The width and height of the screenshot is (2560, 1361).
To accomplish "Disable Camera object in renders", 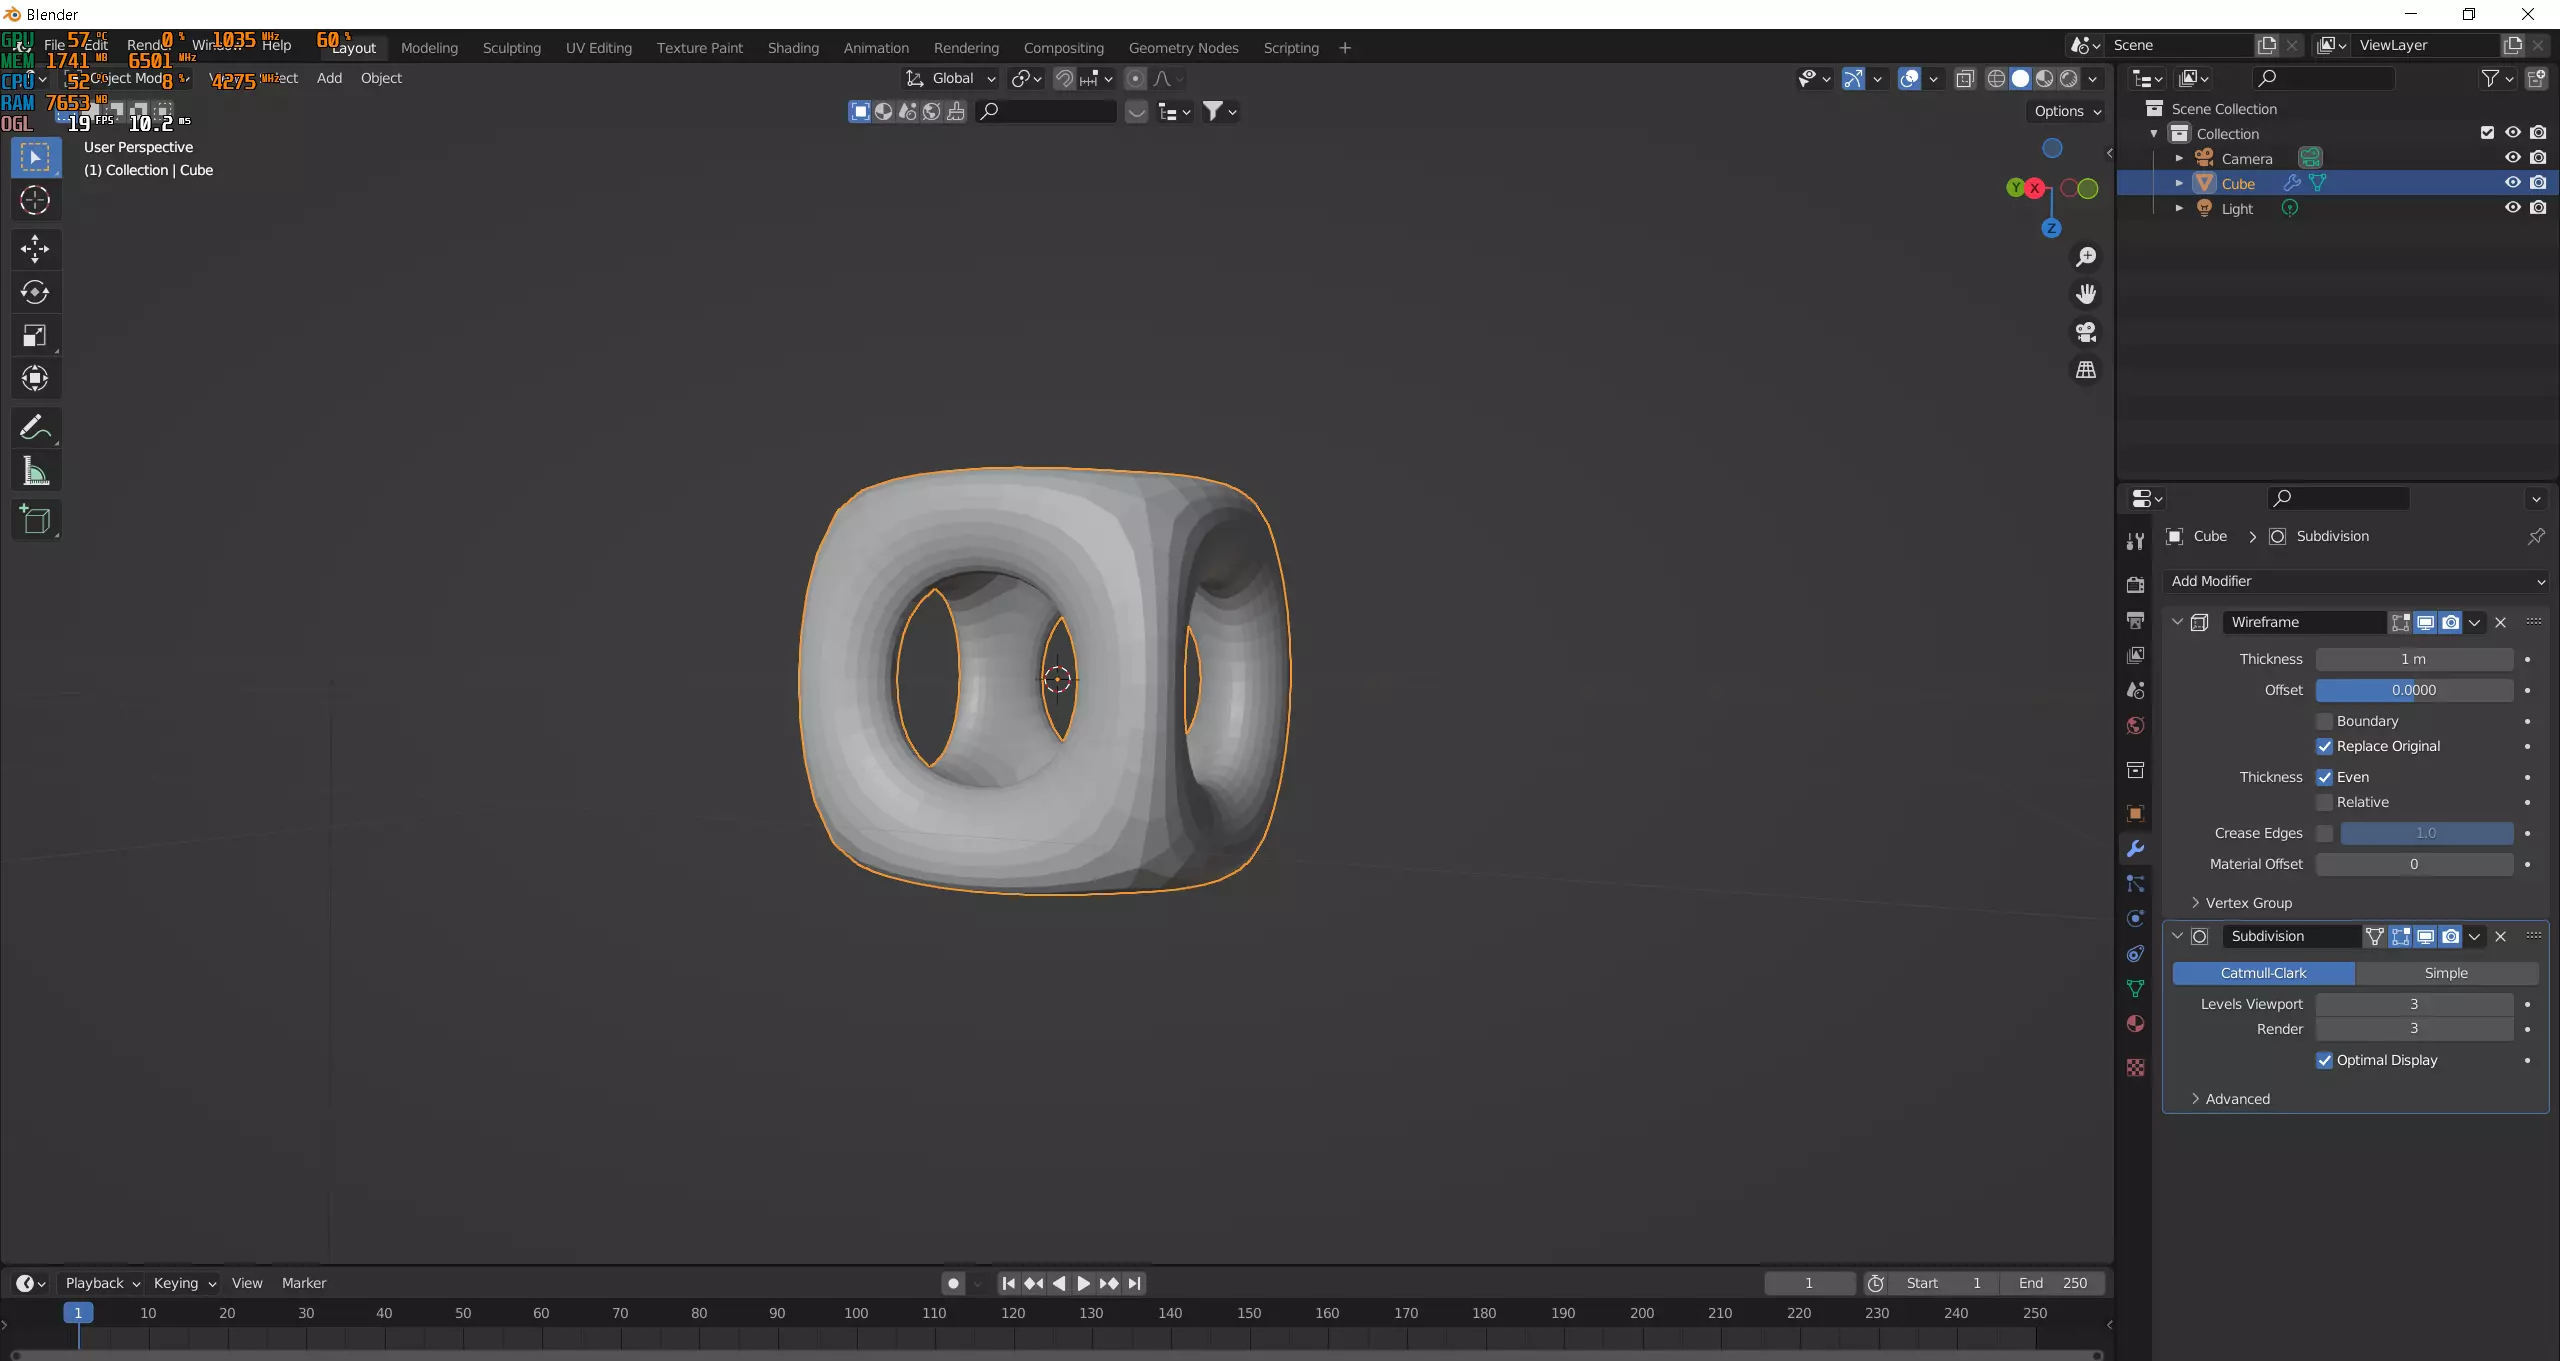I will [2538, 158].
